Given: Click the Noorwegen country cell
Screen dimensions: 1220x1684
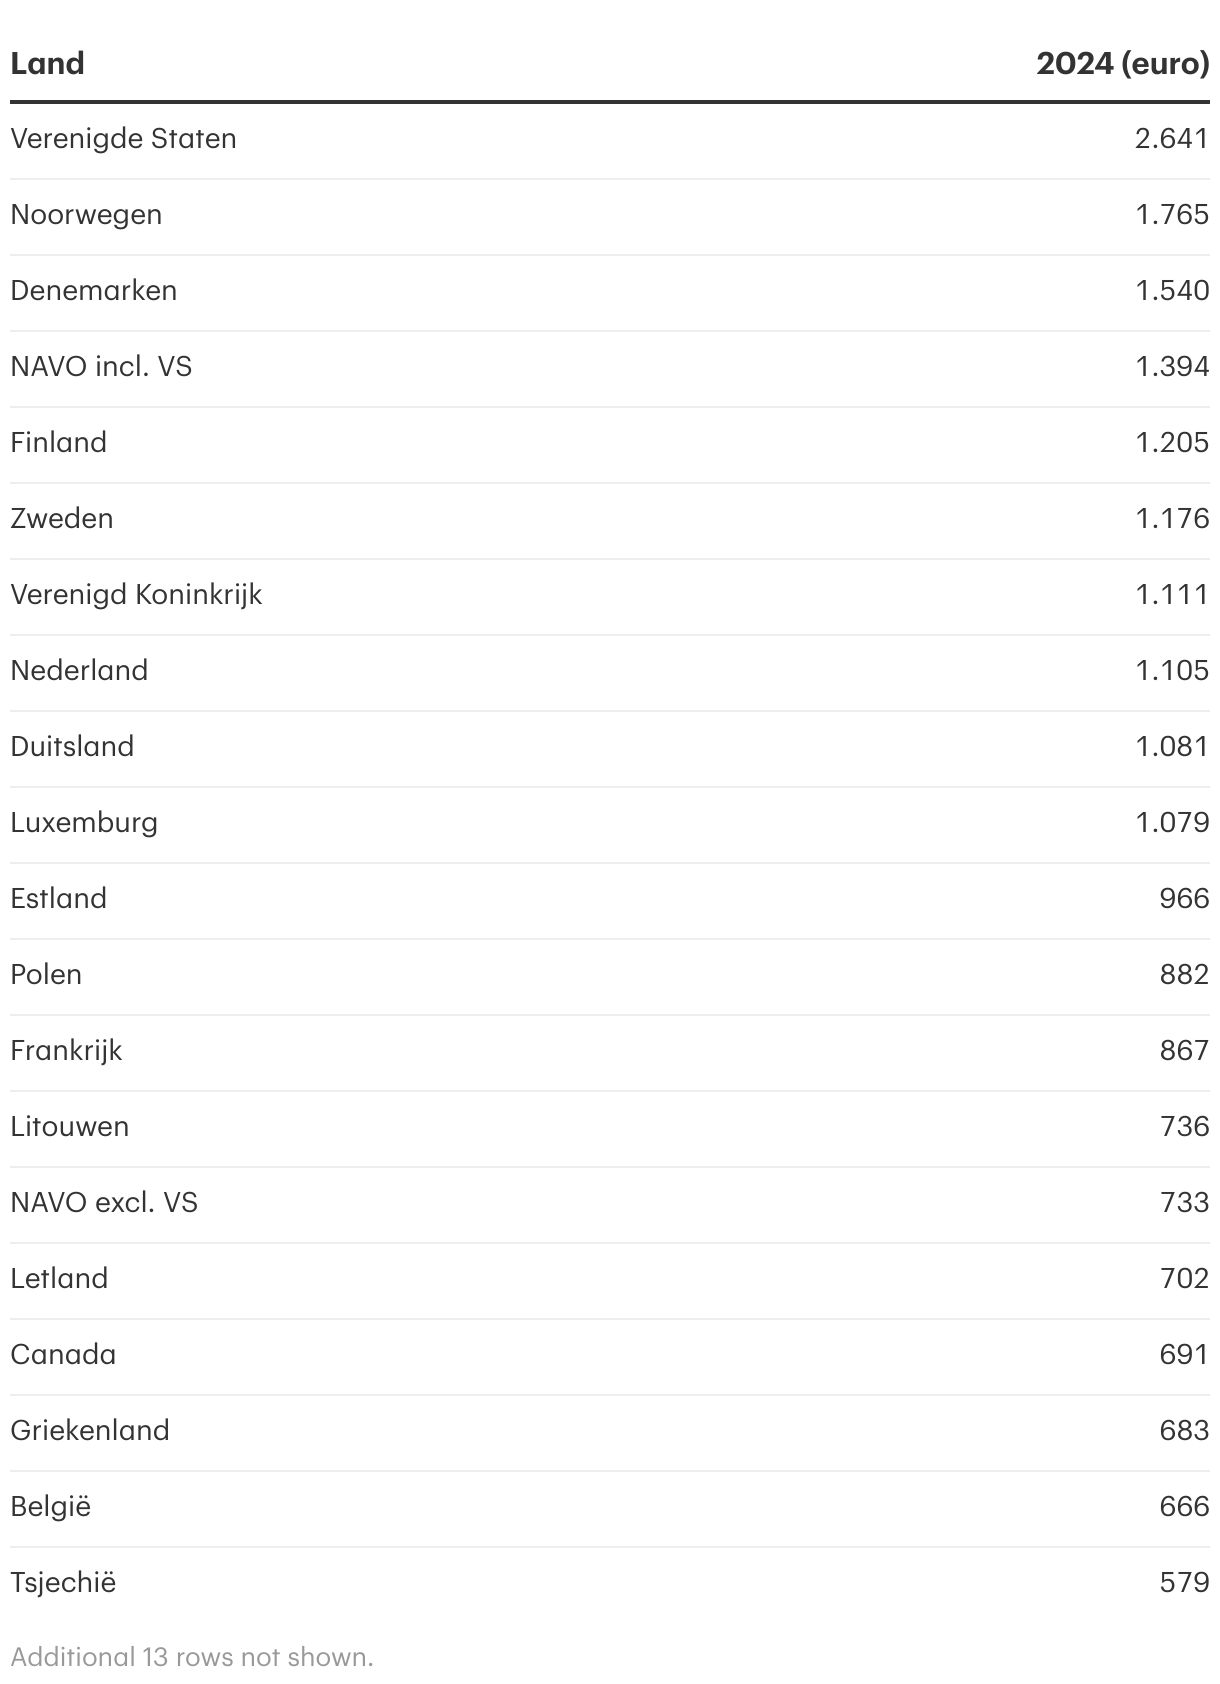Looking at the screenshot, I should (86, 215).
